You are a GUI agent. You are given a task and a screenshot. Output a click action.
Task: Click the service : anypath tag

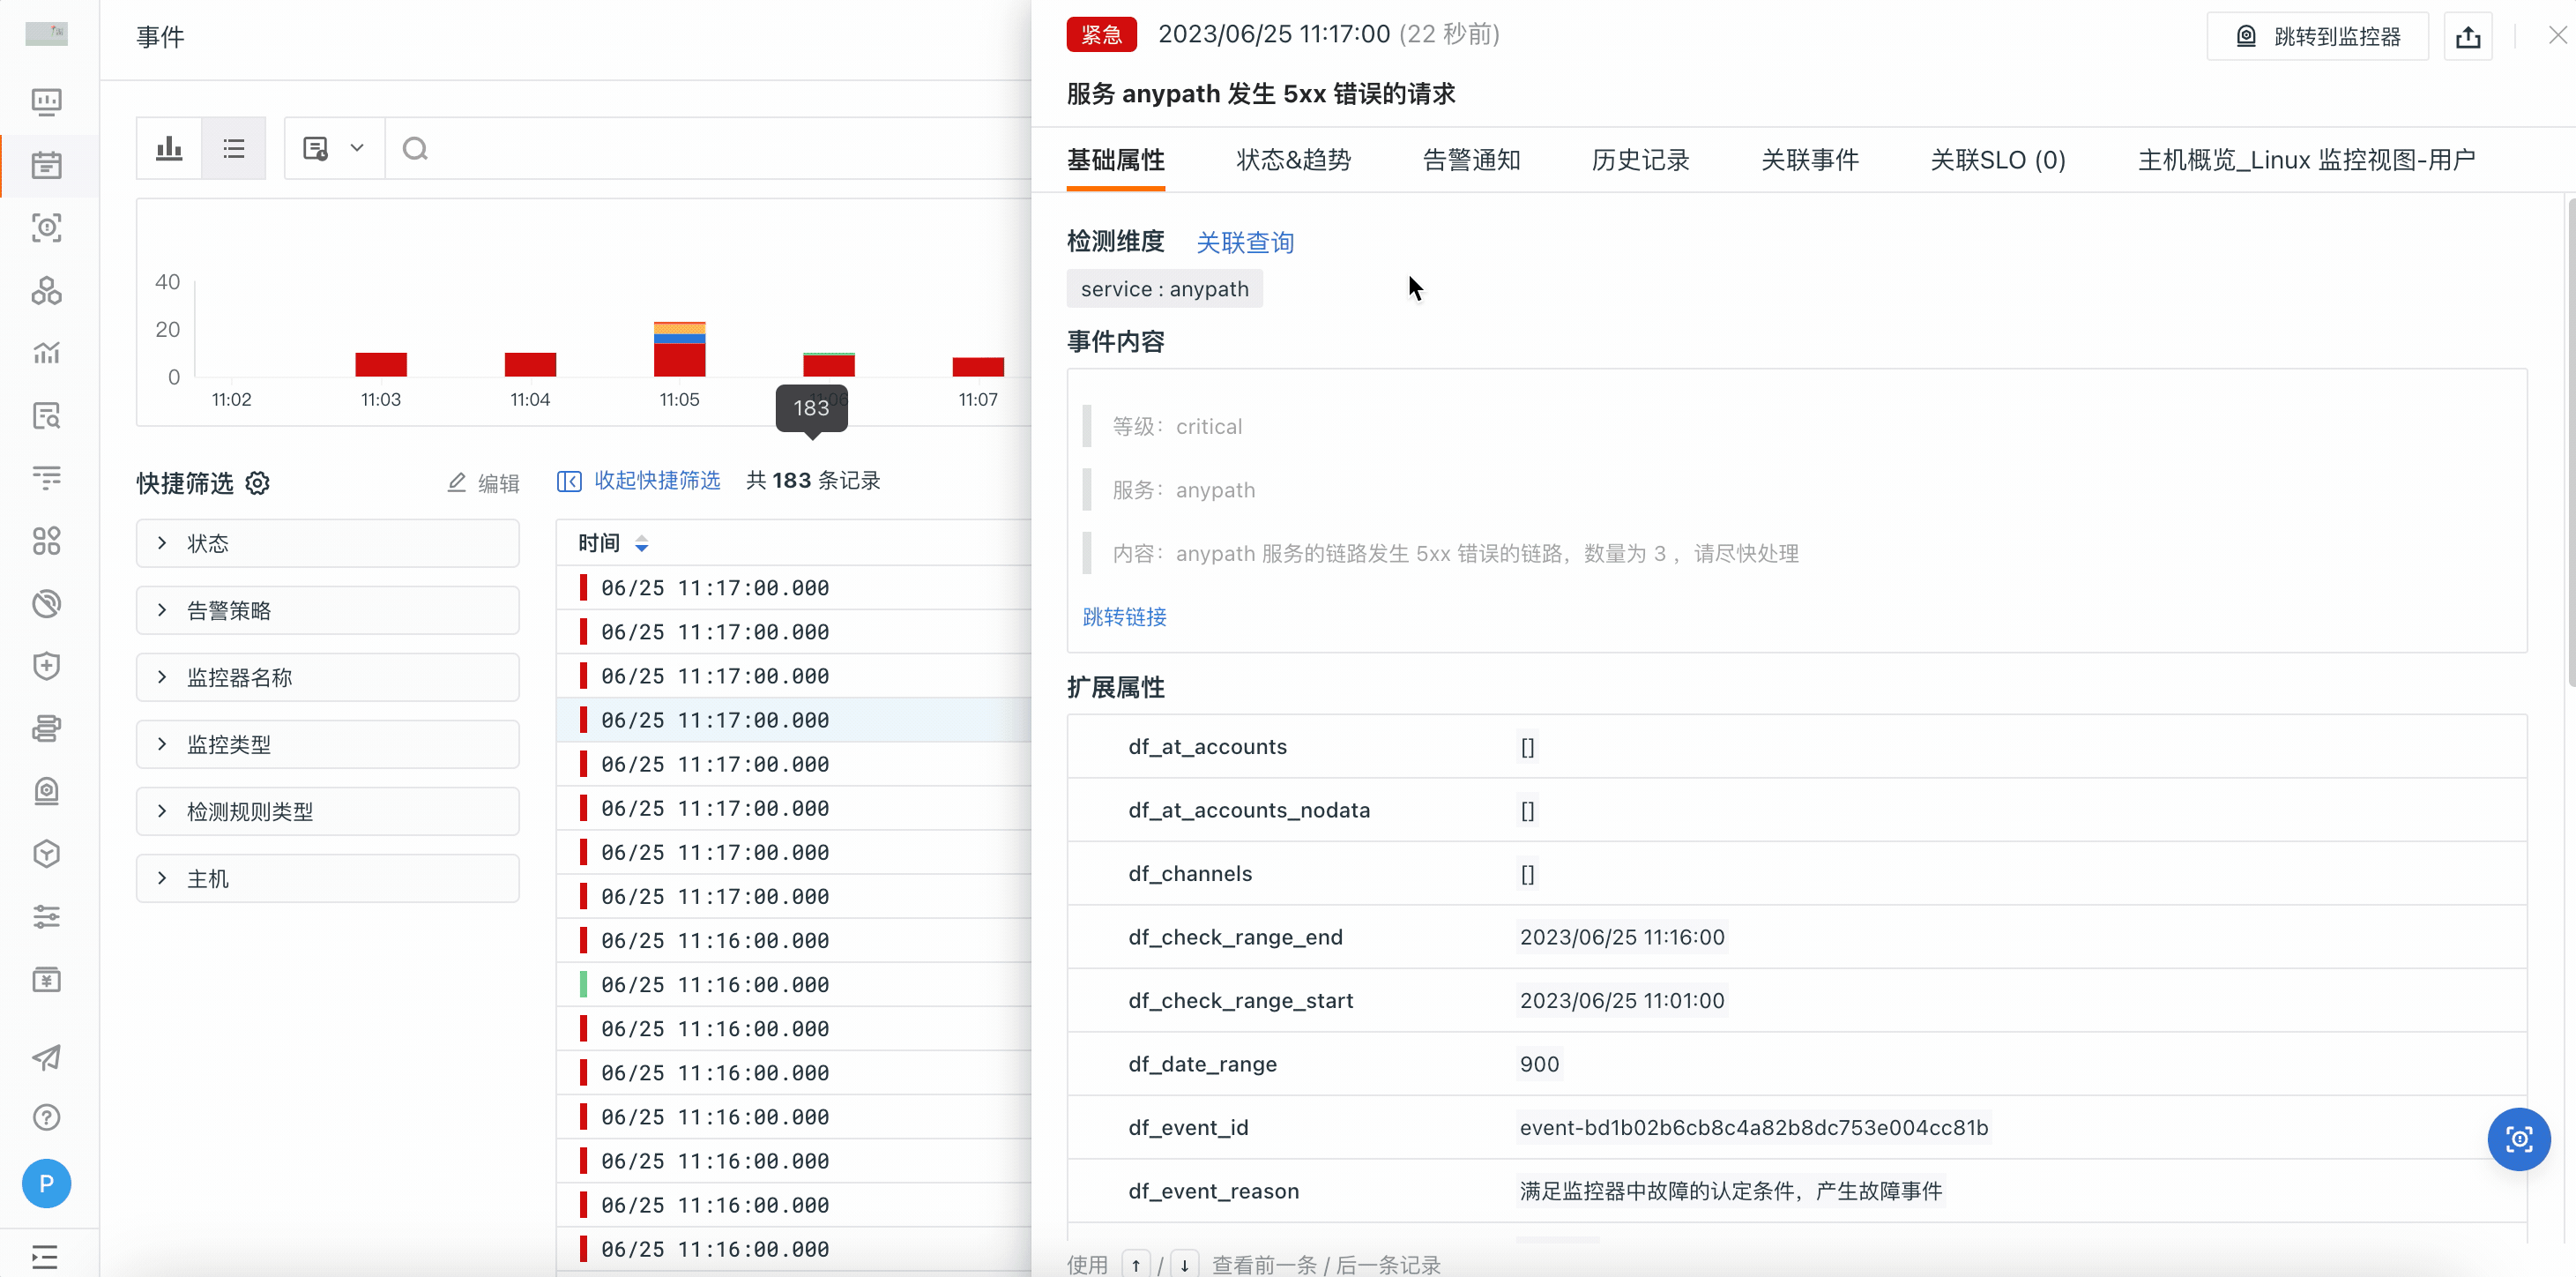click(1164, 289)
